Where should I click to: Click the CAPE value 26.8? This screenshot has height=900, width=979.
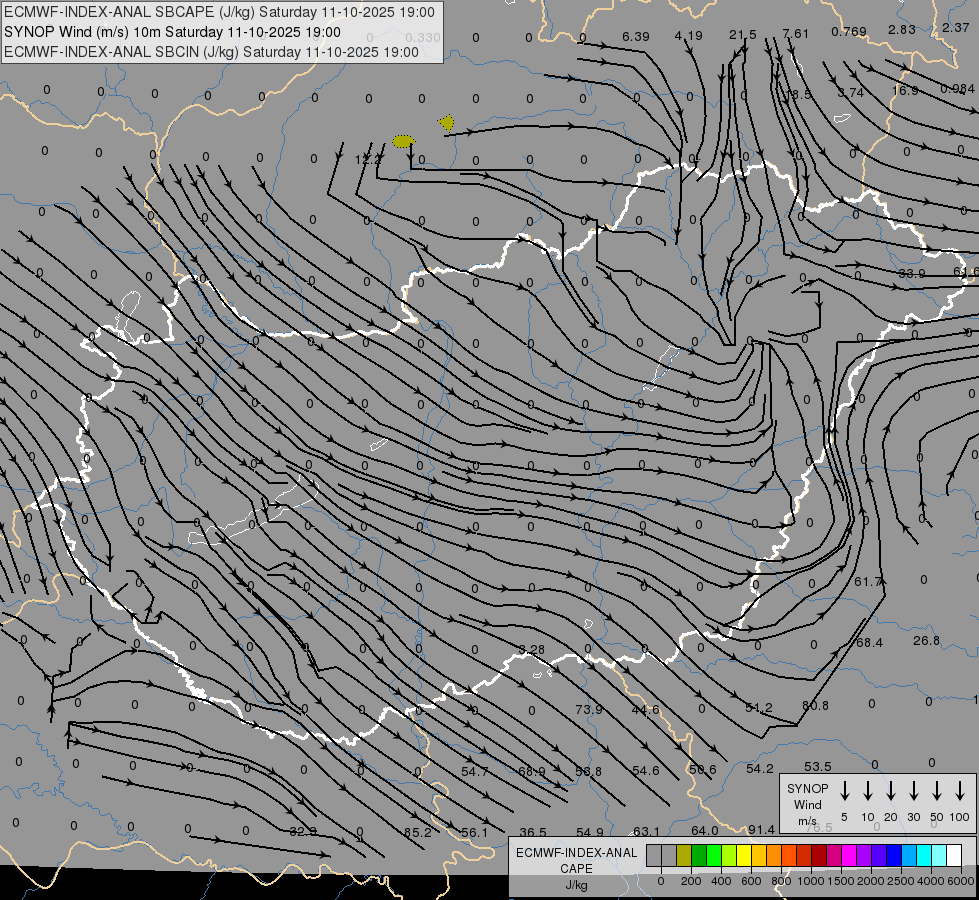click(x=926, y=641)
